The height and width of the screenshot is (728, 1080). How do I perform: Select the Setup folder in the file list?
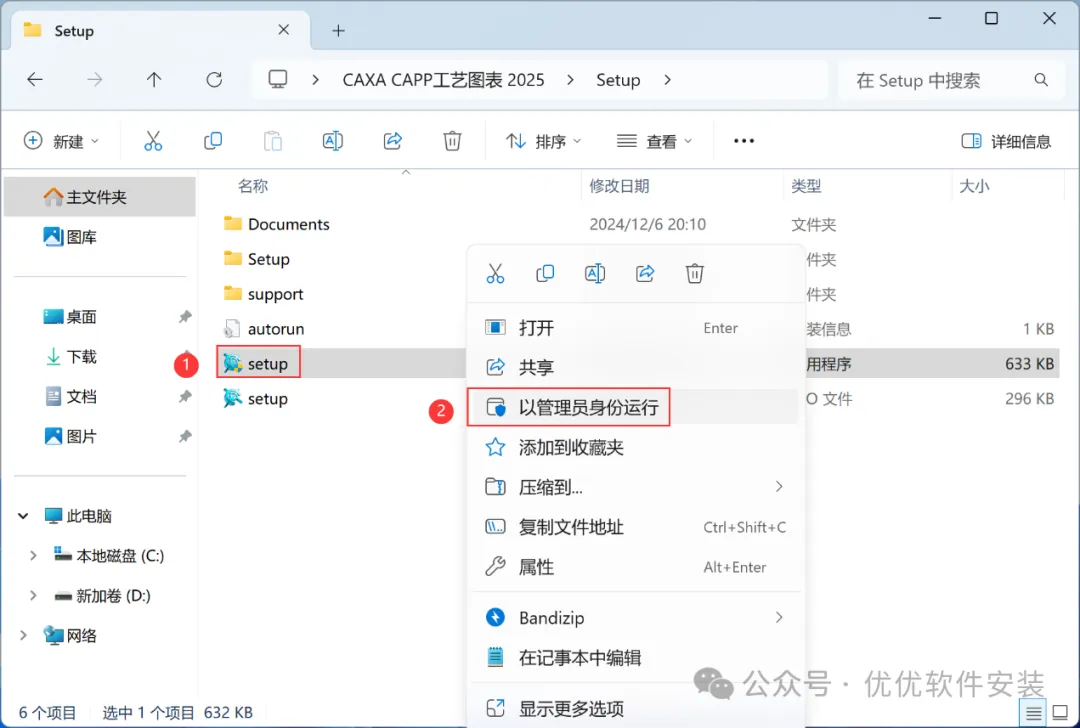pos(257,259)
